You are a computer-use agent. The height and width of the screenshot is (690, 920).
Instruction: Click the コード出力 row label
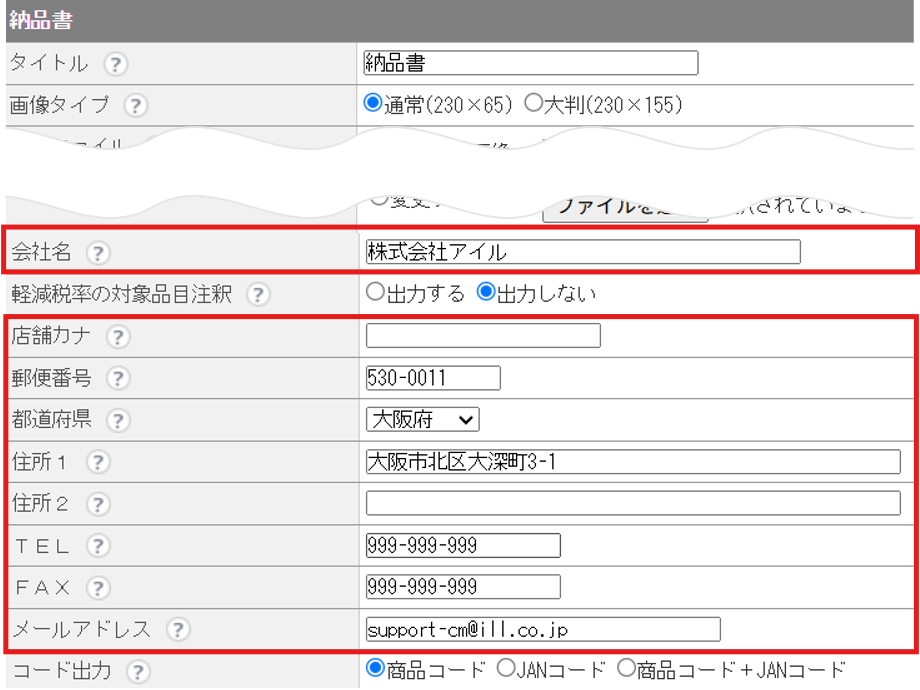point(62,671)
